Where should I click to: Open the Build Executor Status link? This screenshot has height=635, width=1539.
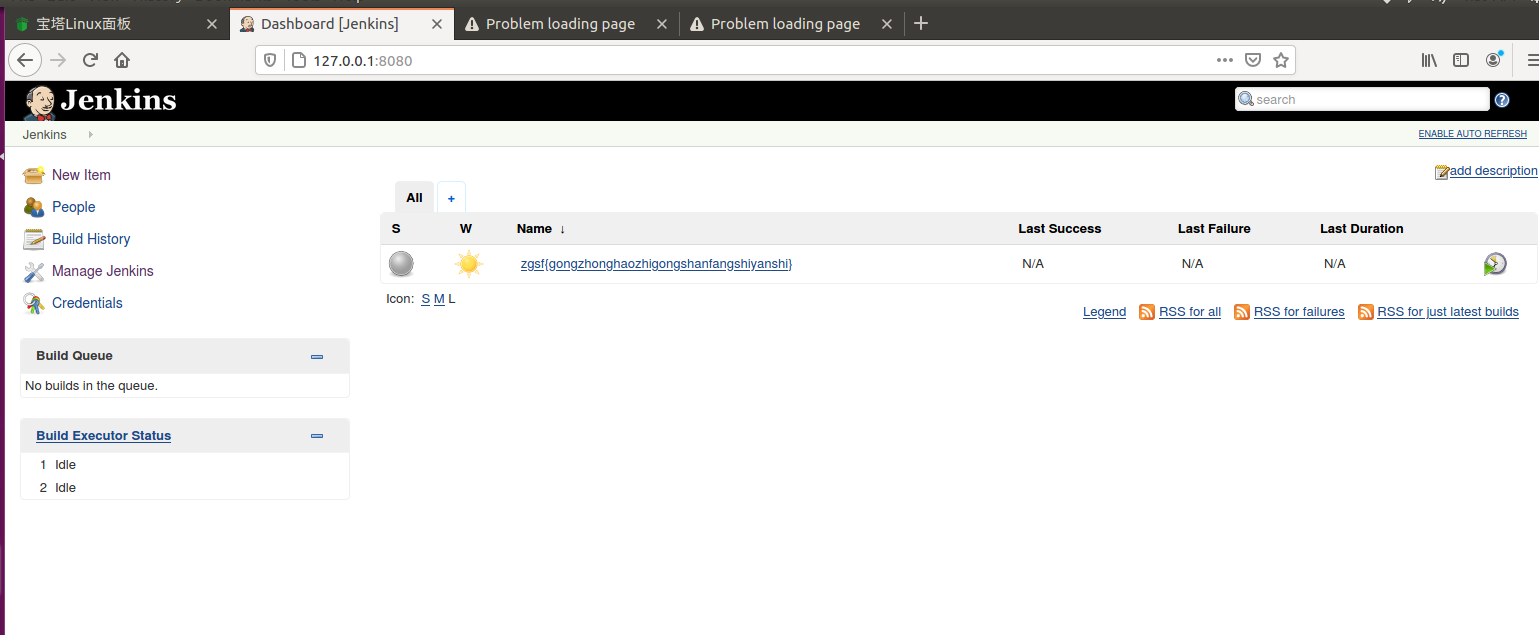click(103, 436)
